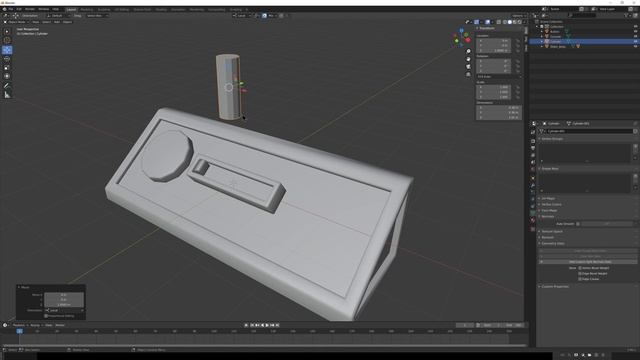
Task: Open the Add menu in viewport header
Action: tap(57, 22)
